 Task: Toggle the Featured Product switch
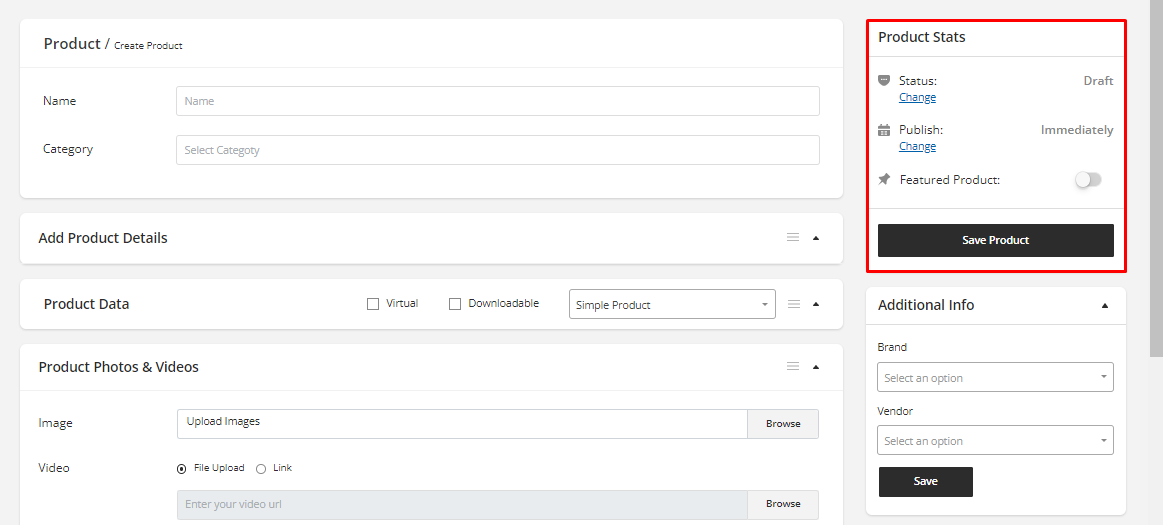coord(1087,180)
